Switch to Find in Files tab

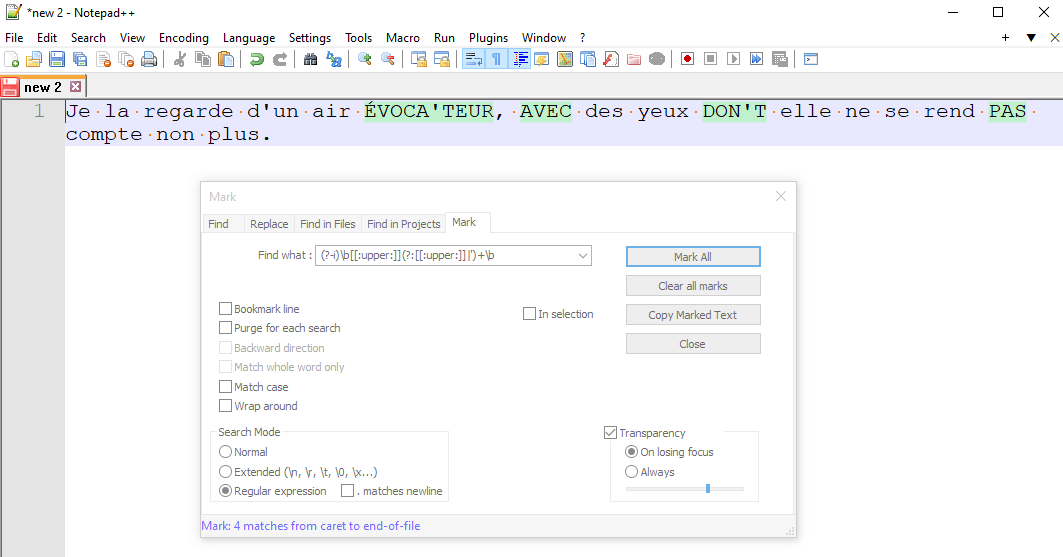pyautogui.click(x=327, y=224)
